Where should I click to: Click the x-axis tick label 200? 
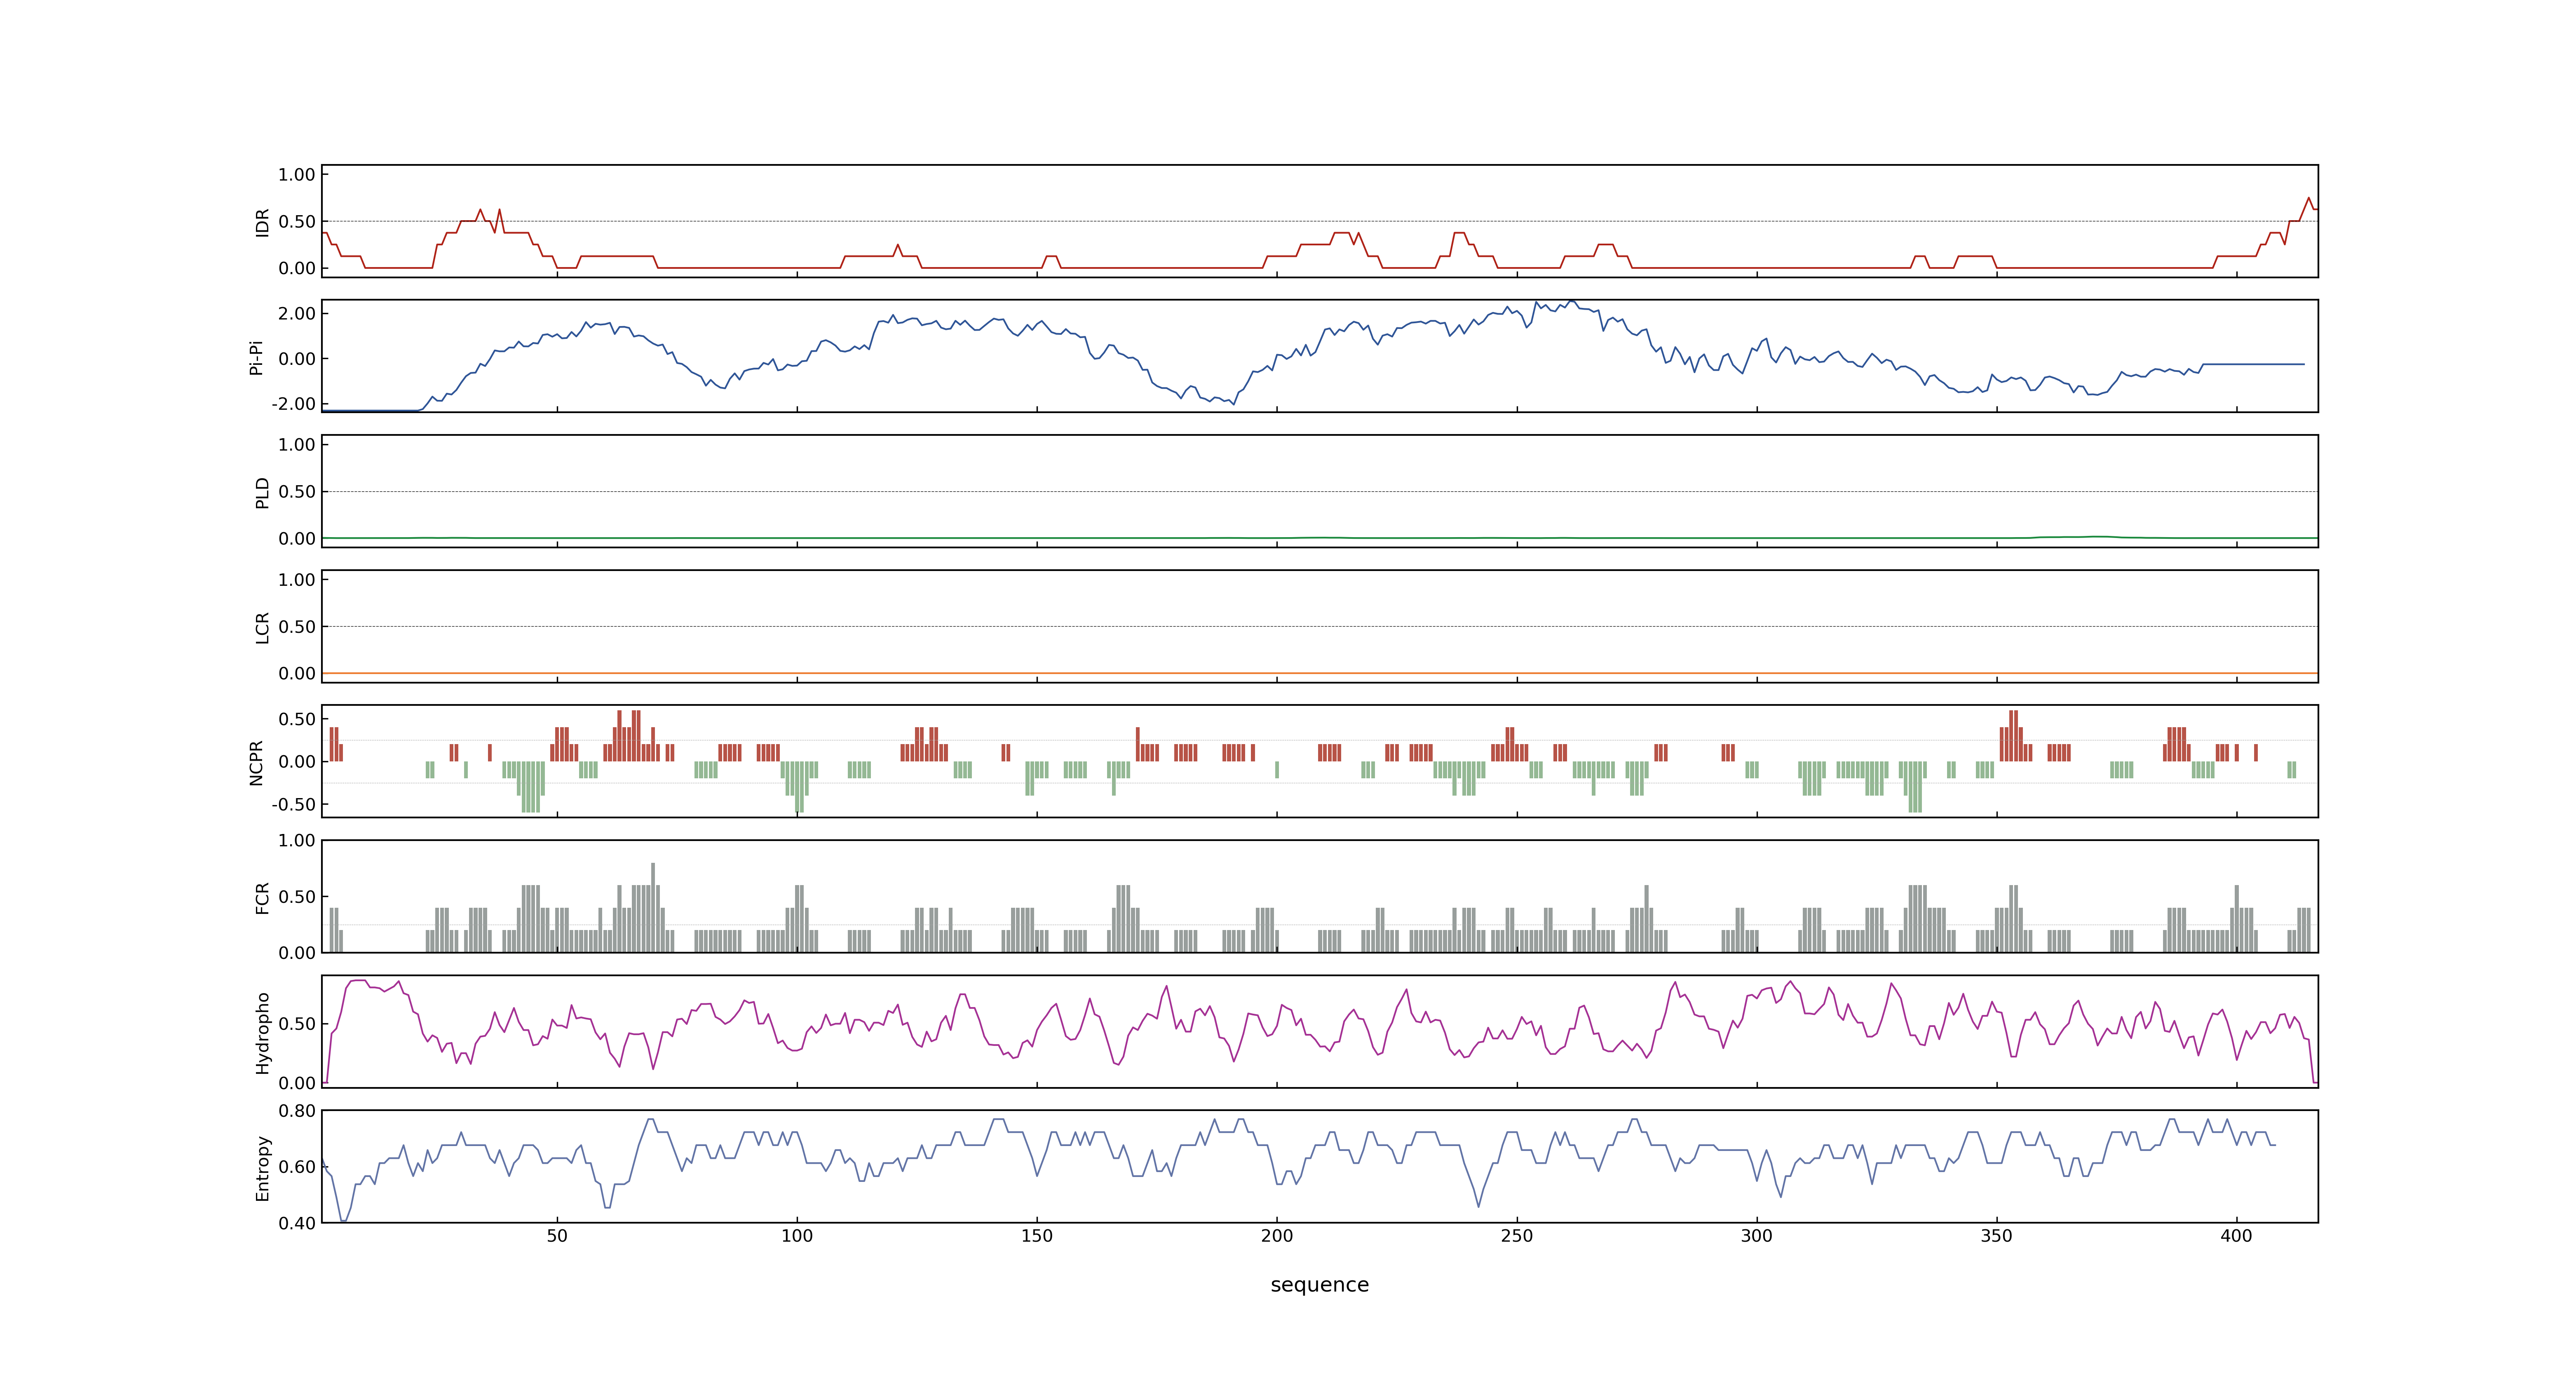point(1277,1236)
